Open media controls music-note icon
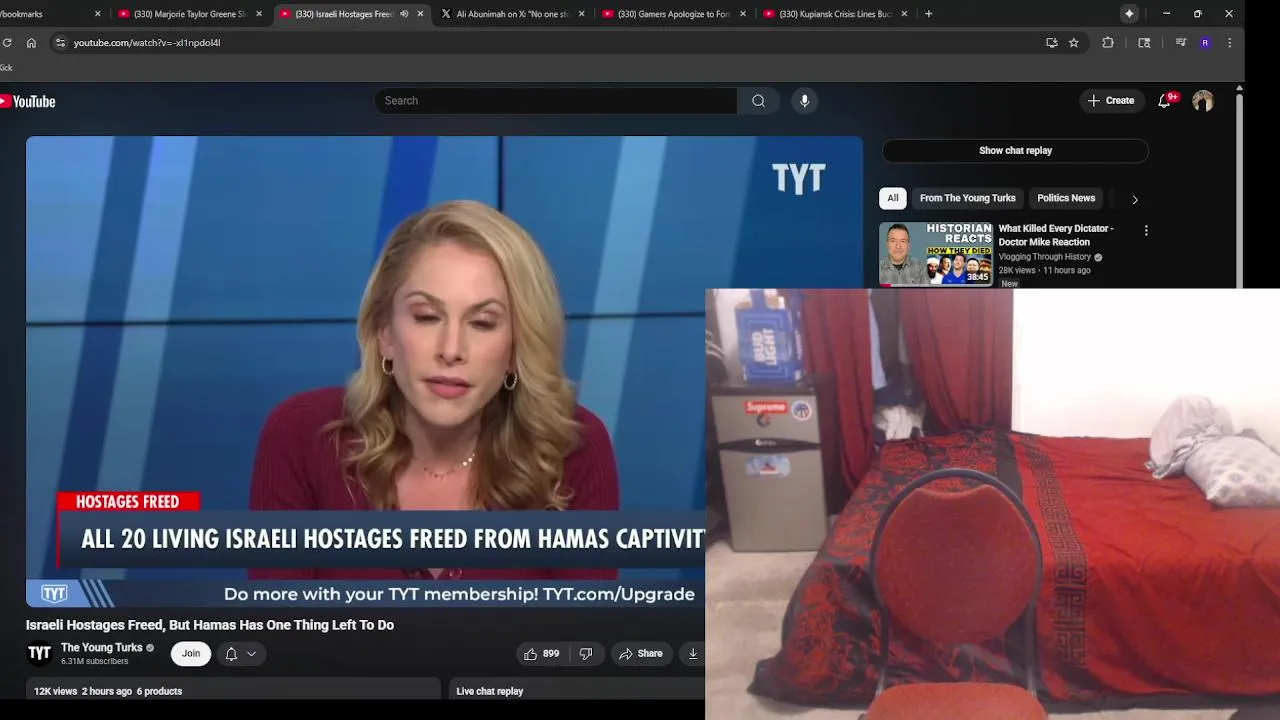1280x720 pixels. point(1181,43)
